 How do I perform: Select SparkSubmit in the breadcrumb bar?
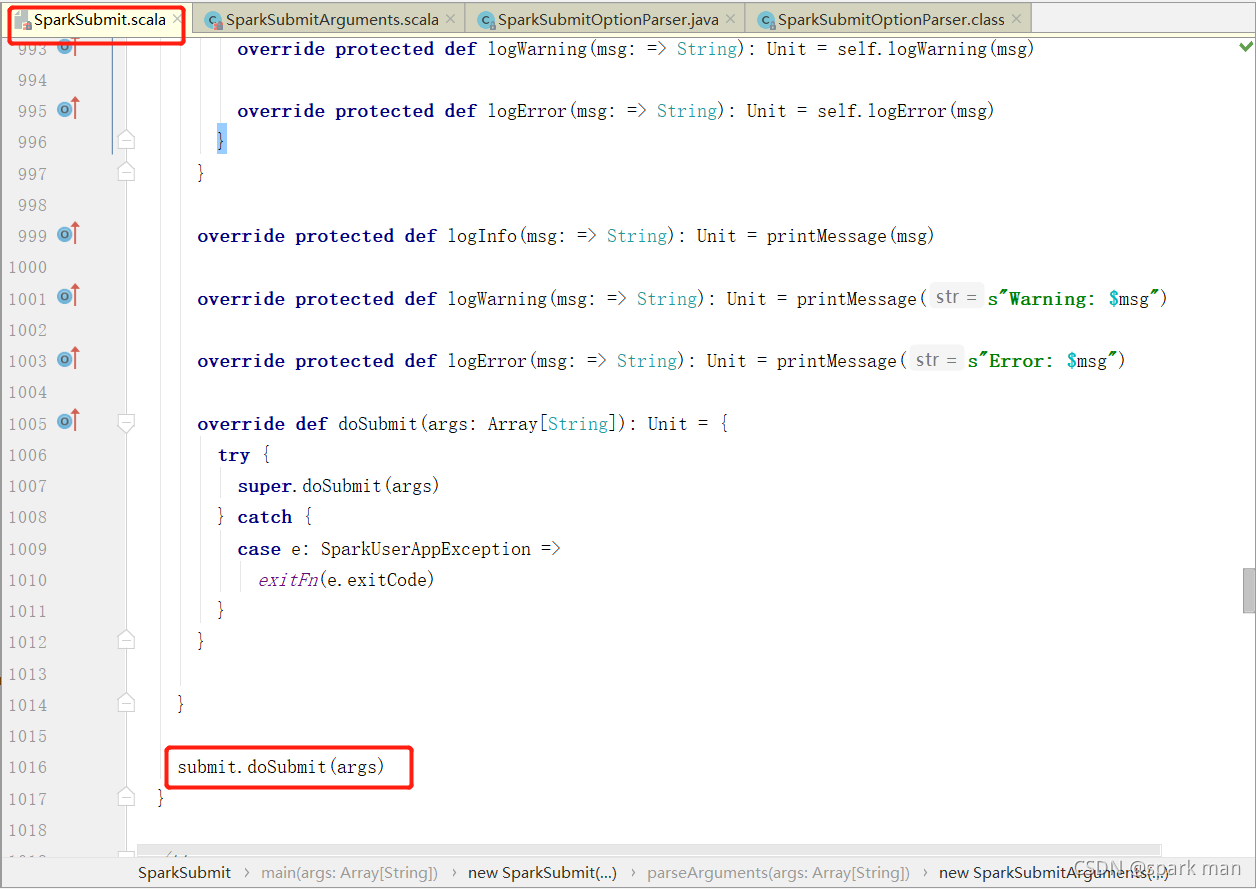pyautogui.click(x=184, y=873)
